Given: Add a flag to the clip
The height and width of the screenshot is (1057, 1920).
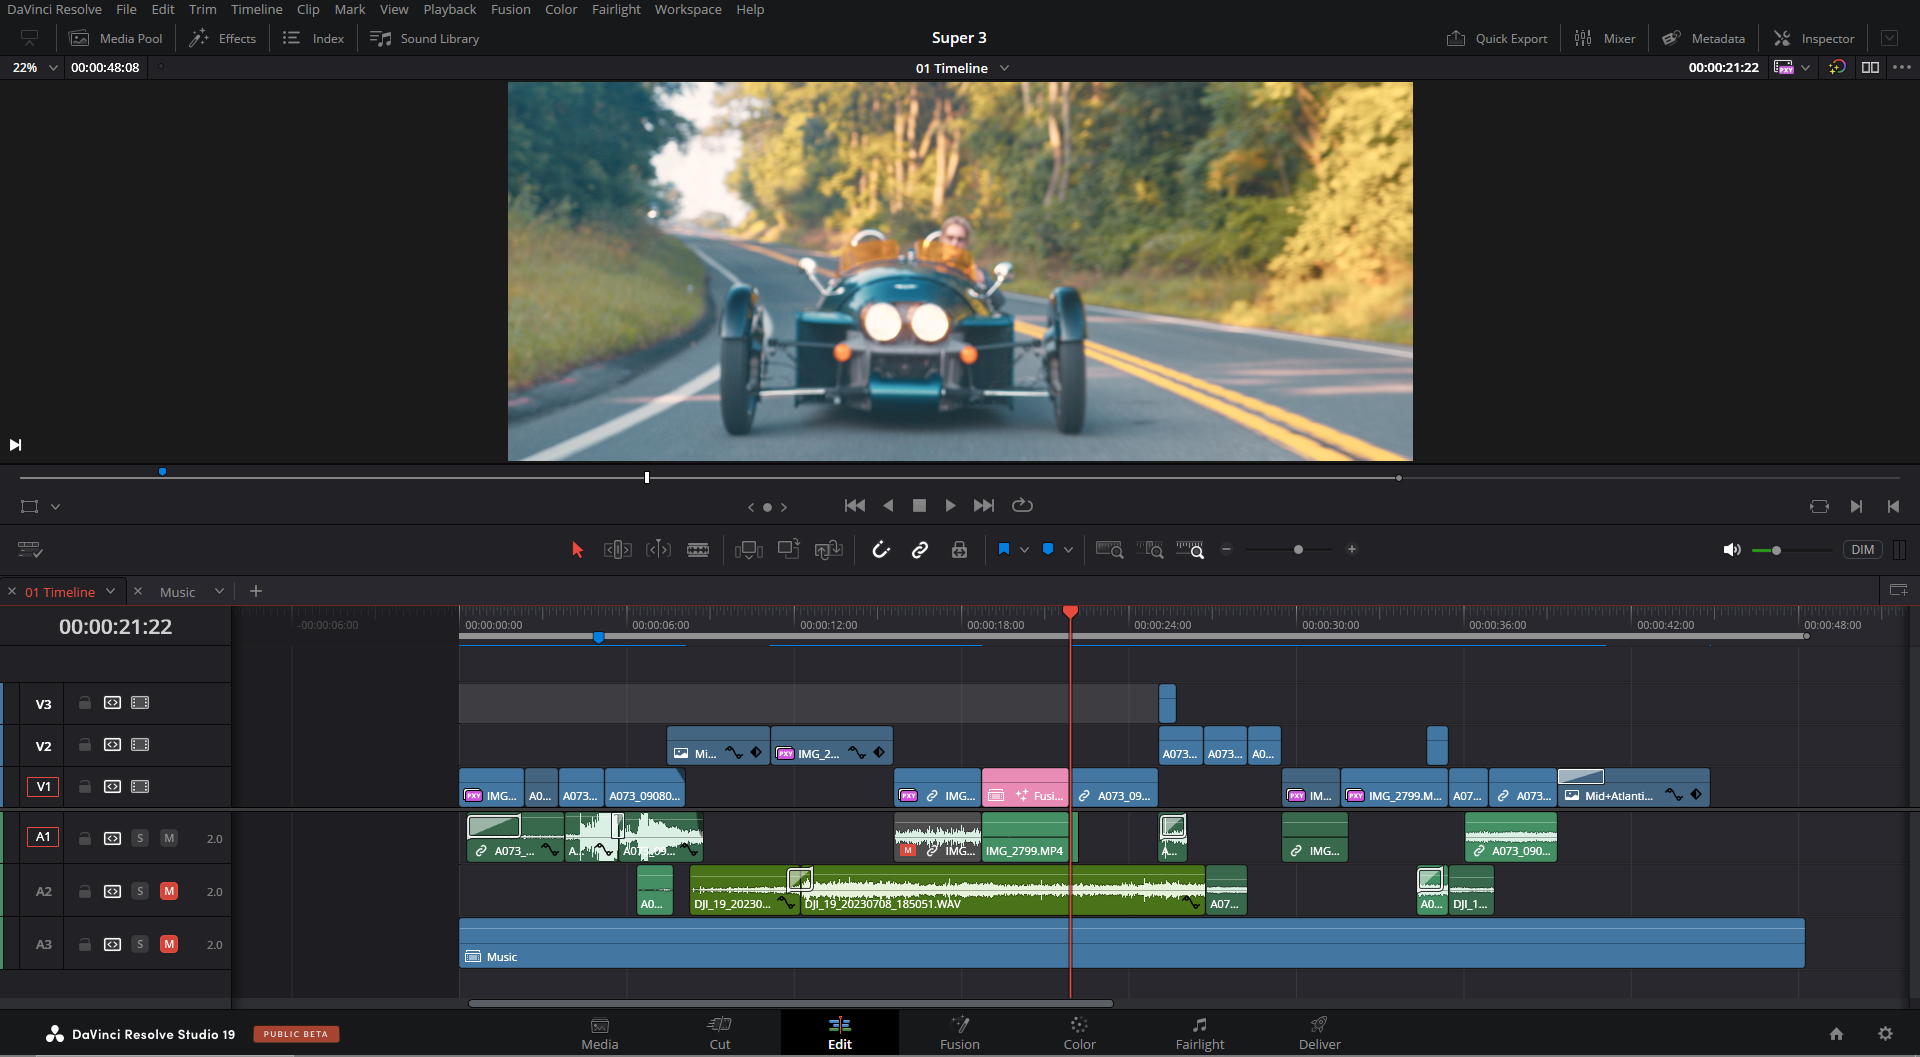Looking at the screenshot, I should (x=1004, y=549).
